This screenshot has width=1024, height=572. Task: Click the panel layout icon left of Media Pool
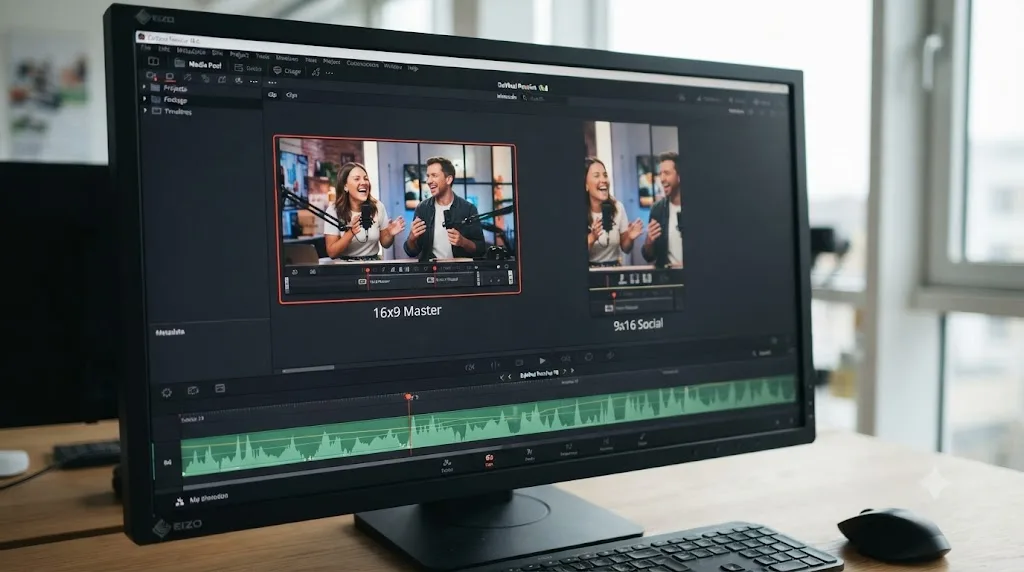click(x=153, y=61)
